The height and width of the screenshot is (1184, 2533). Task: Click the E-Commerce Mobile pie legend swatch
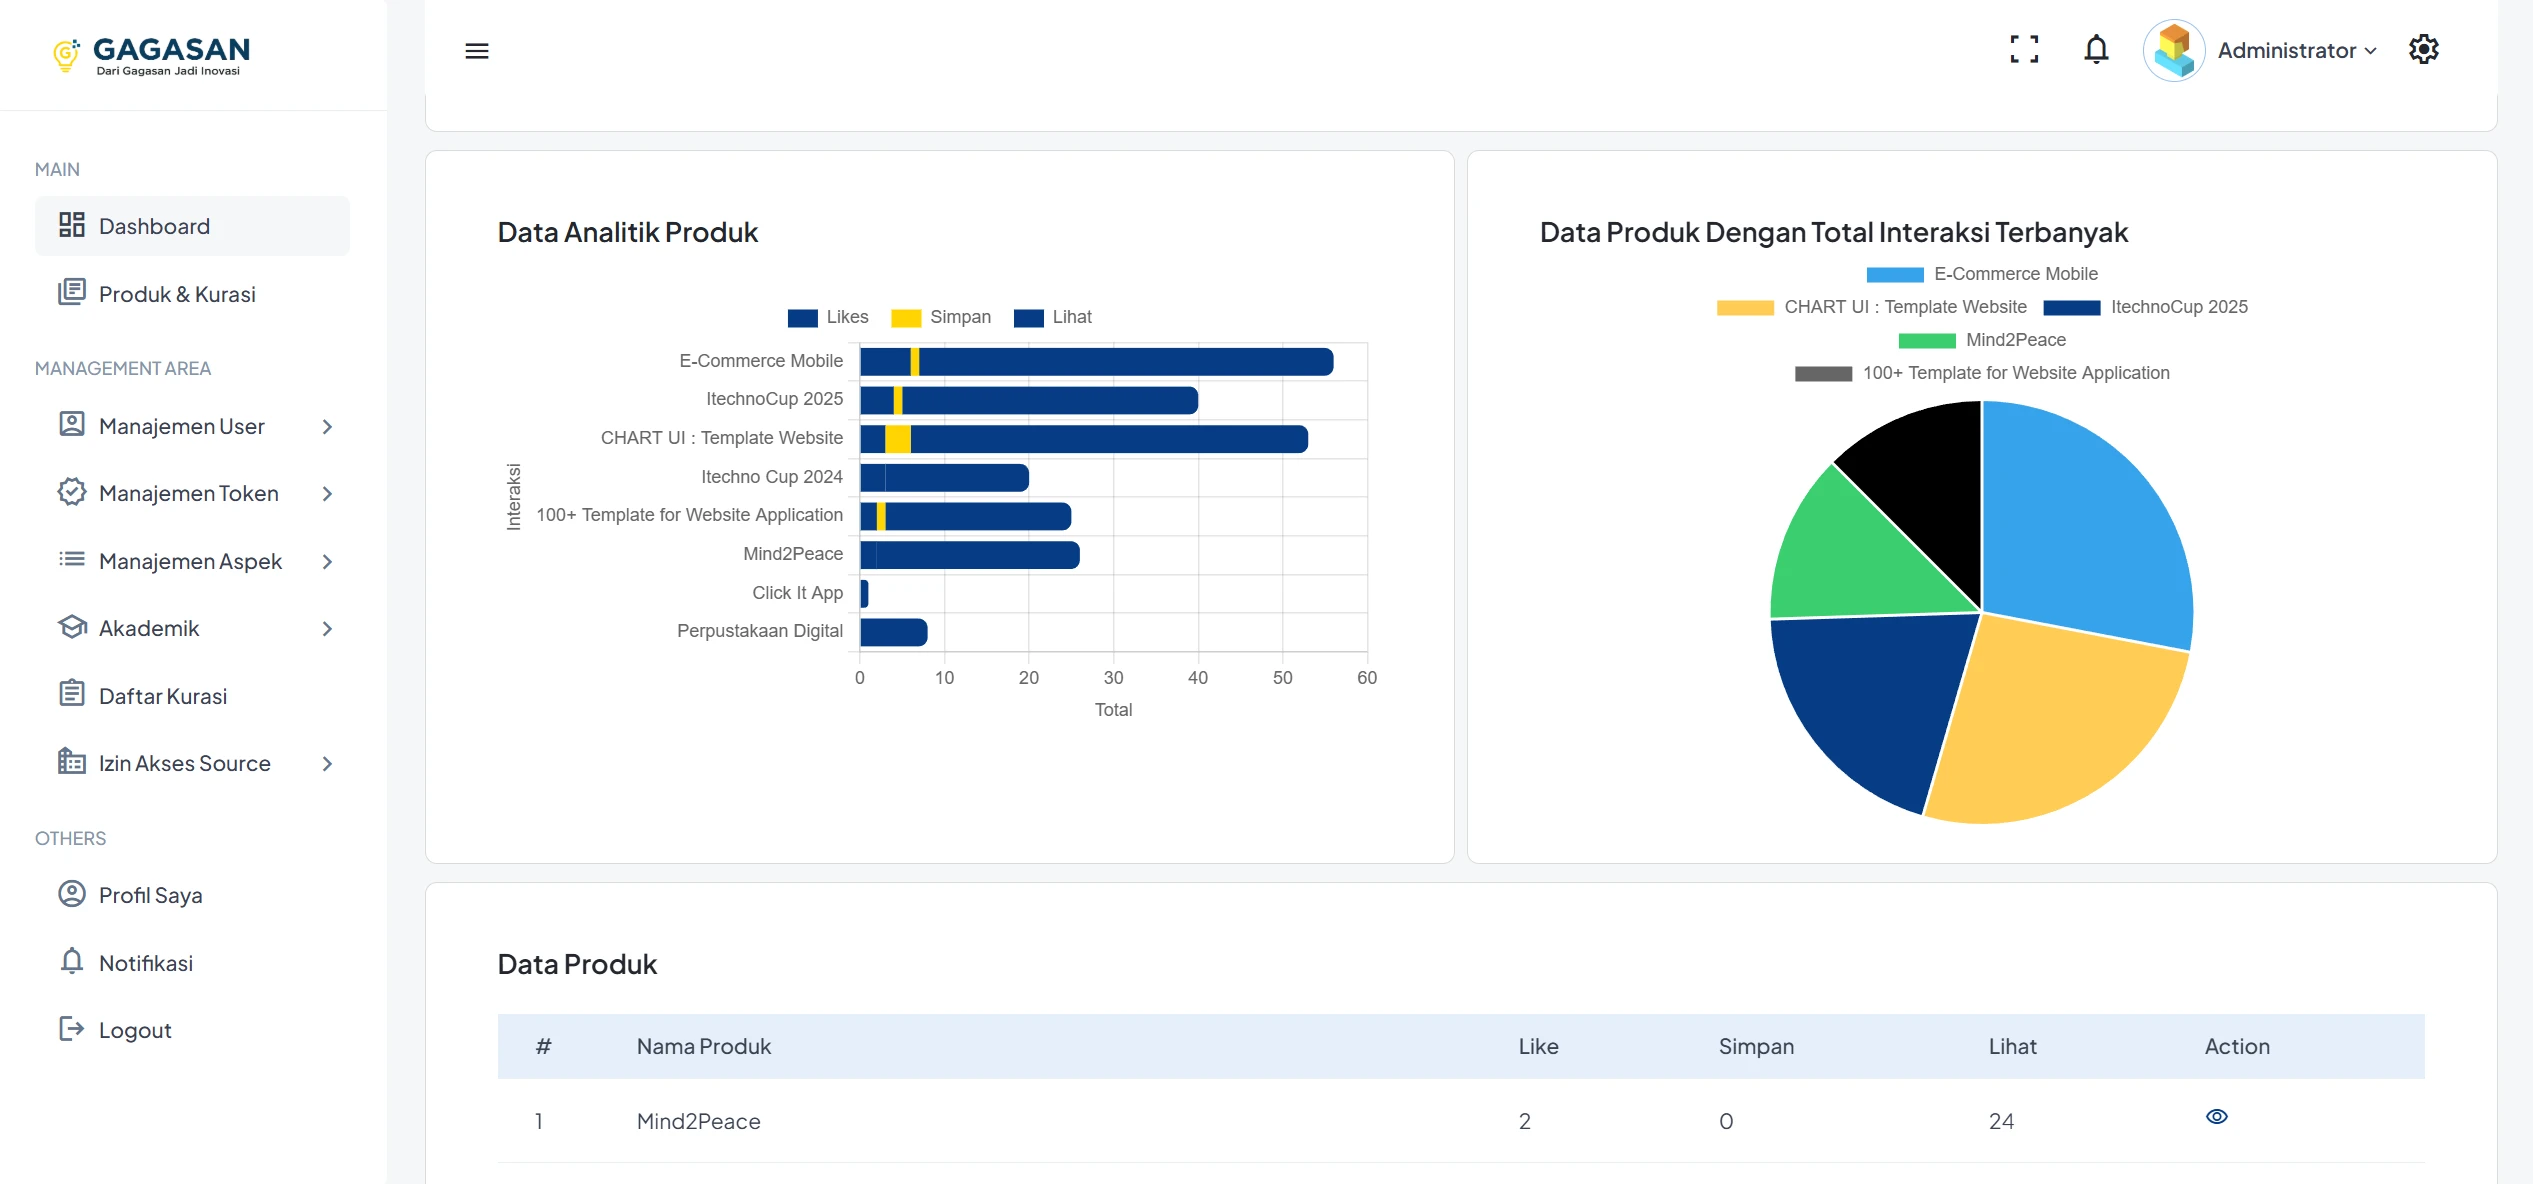(1894, 275)
